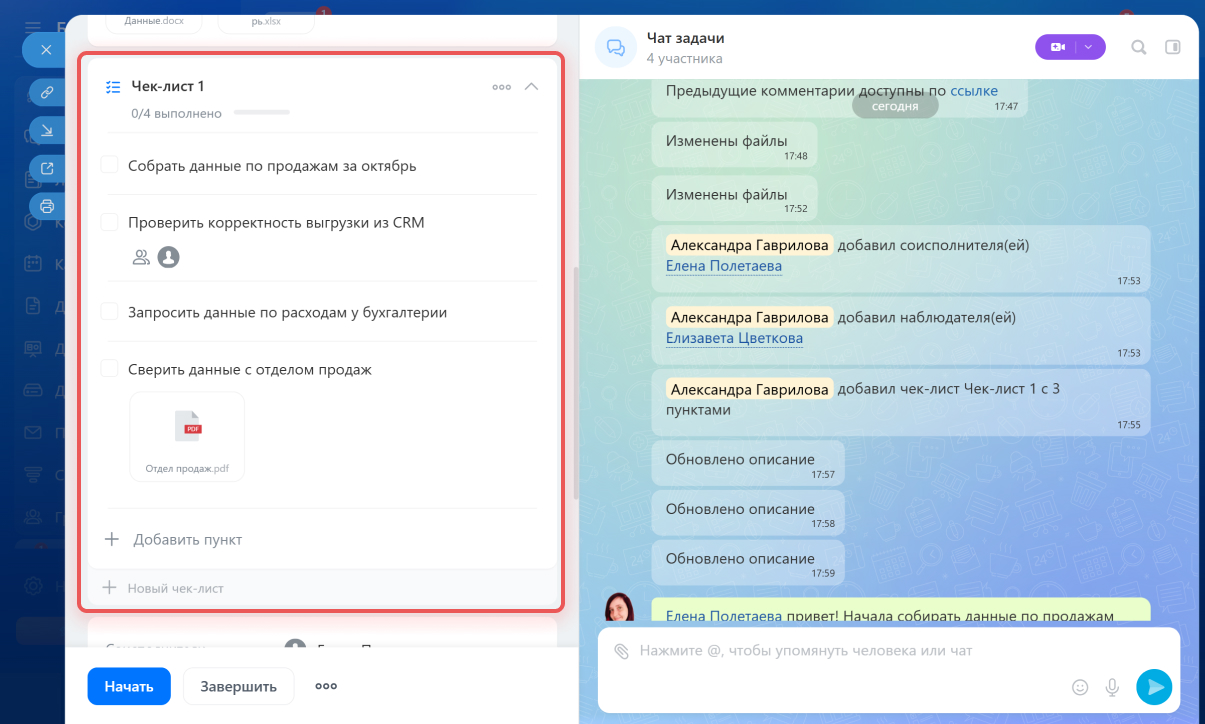Toggle the chat sidebar panel icon

[x=1173, y=47]
